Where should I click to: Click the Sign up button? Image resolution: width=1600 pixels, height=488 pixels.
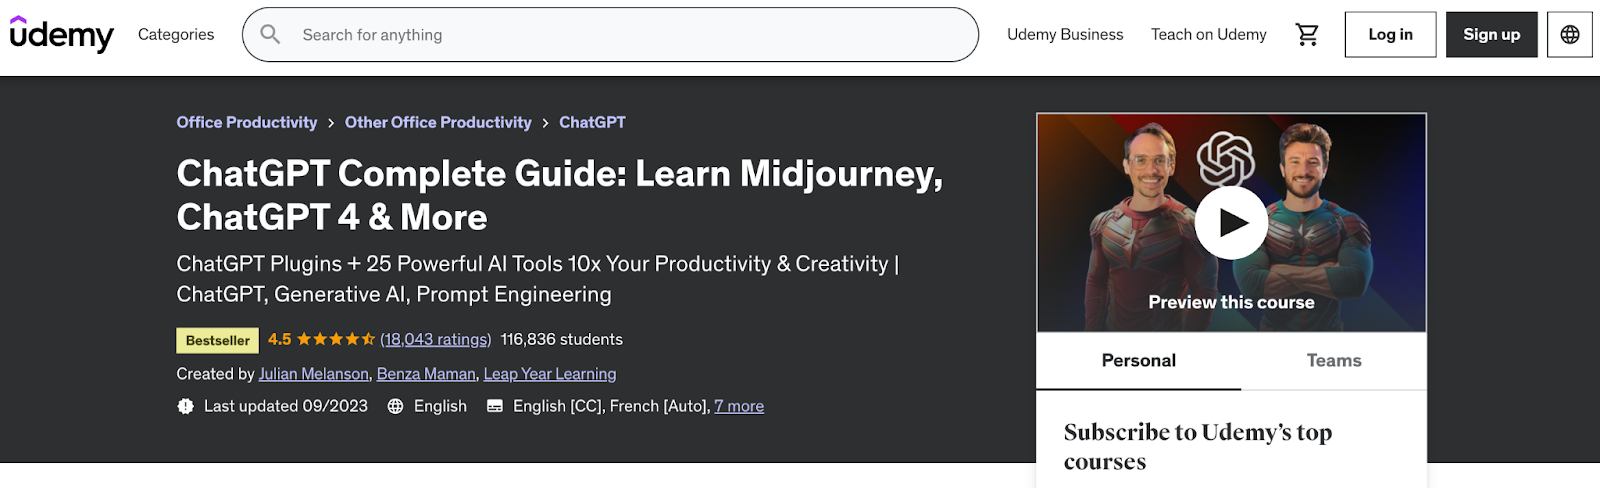coord(1491,35)
